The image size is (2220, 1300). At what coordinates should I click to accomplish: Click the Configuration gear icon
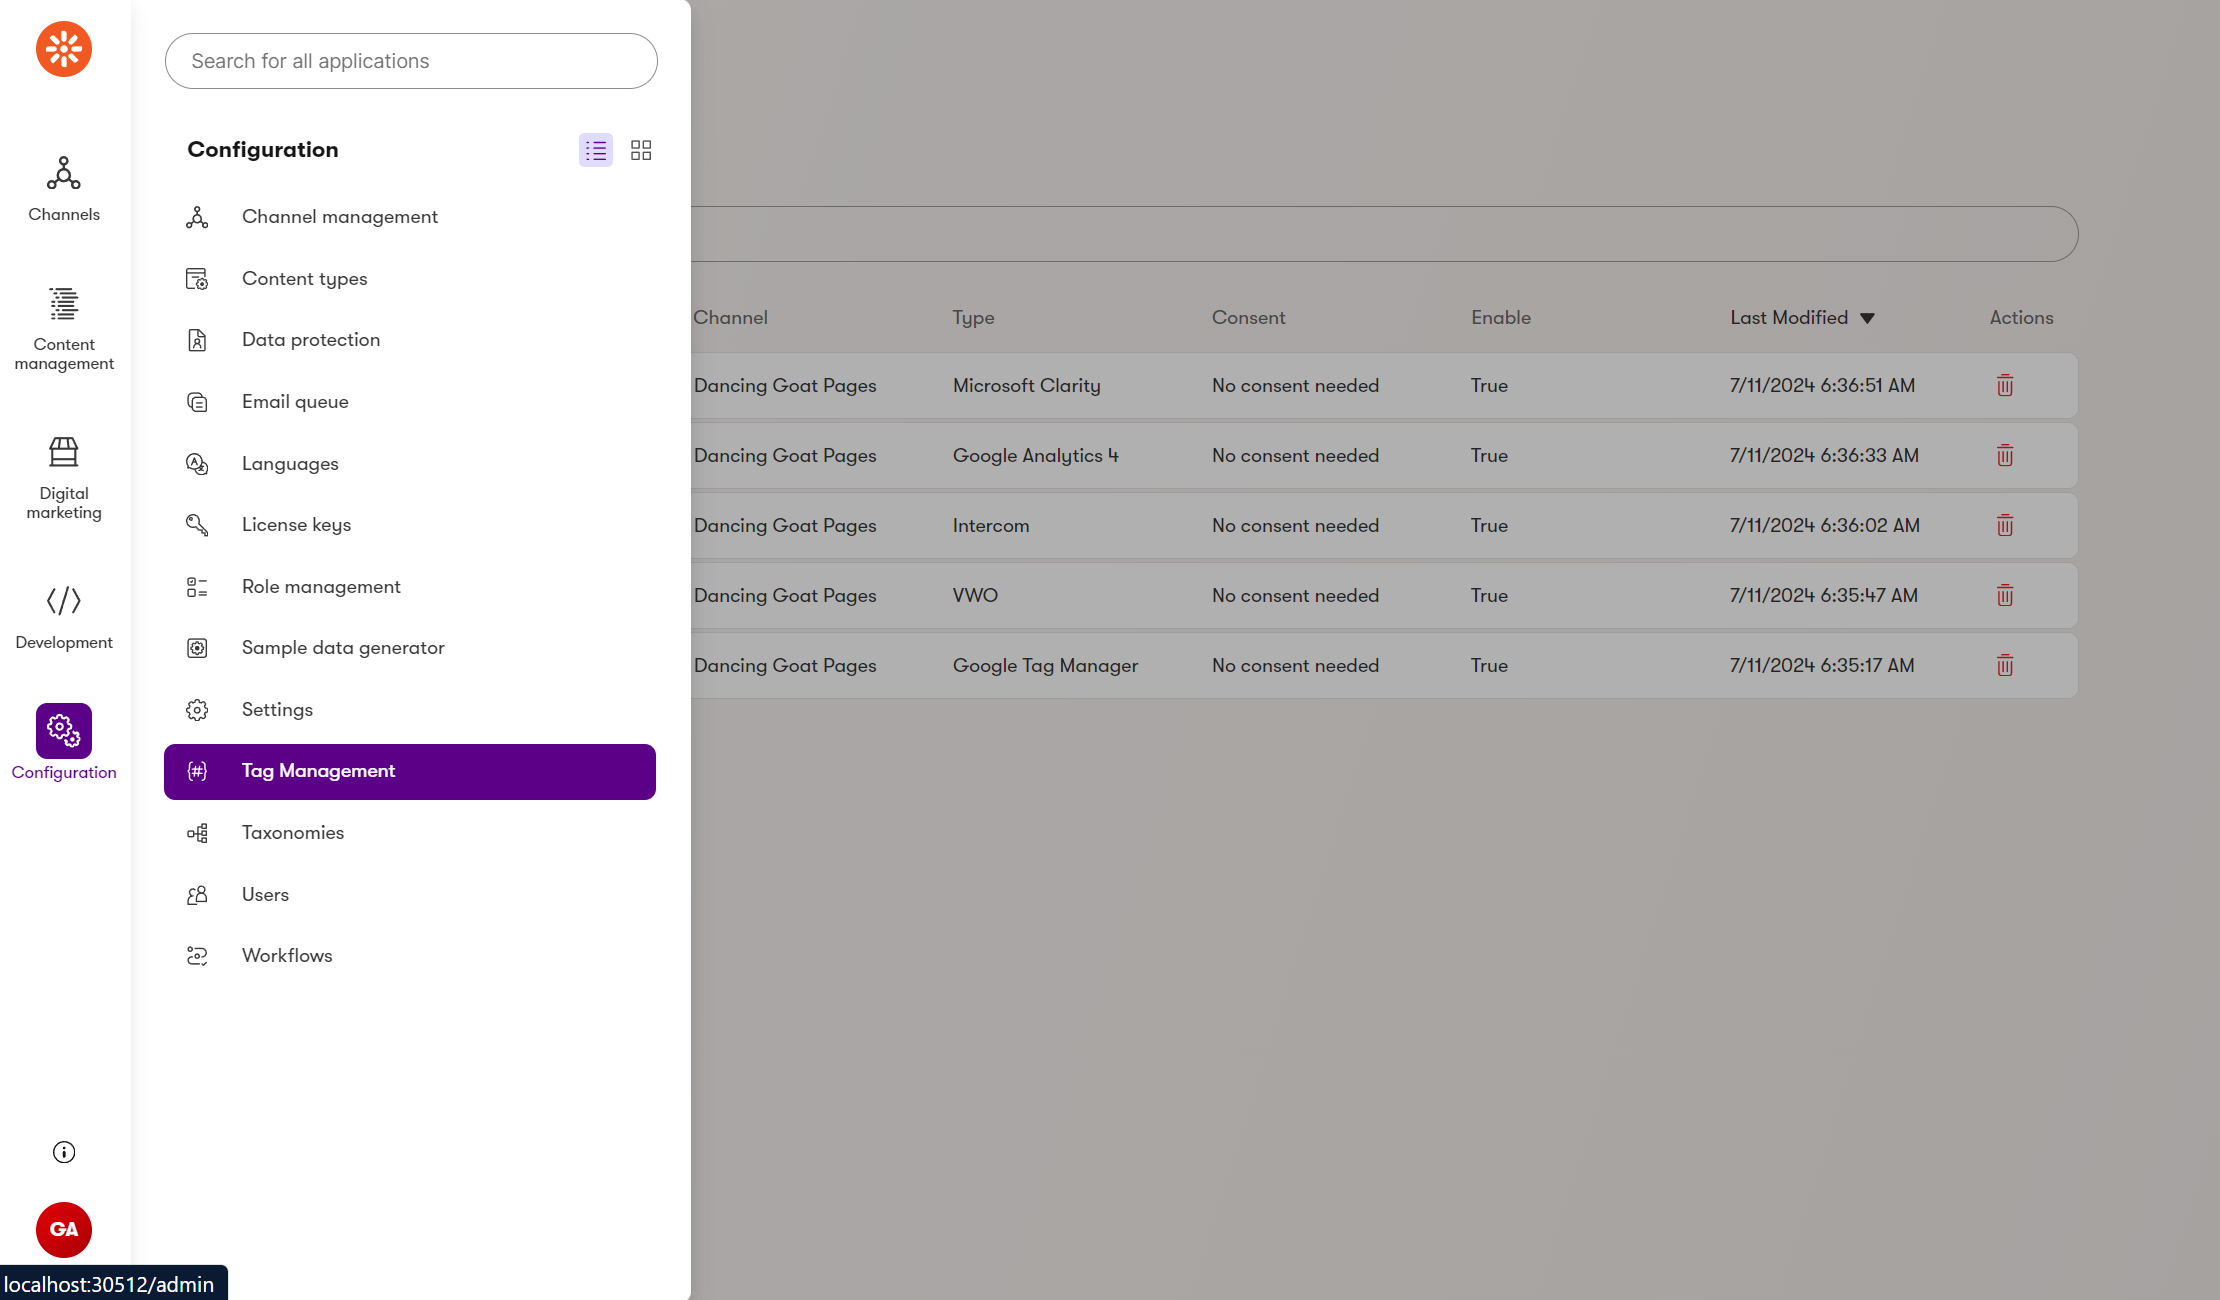tap(63, 729)
